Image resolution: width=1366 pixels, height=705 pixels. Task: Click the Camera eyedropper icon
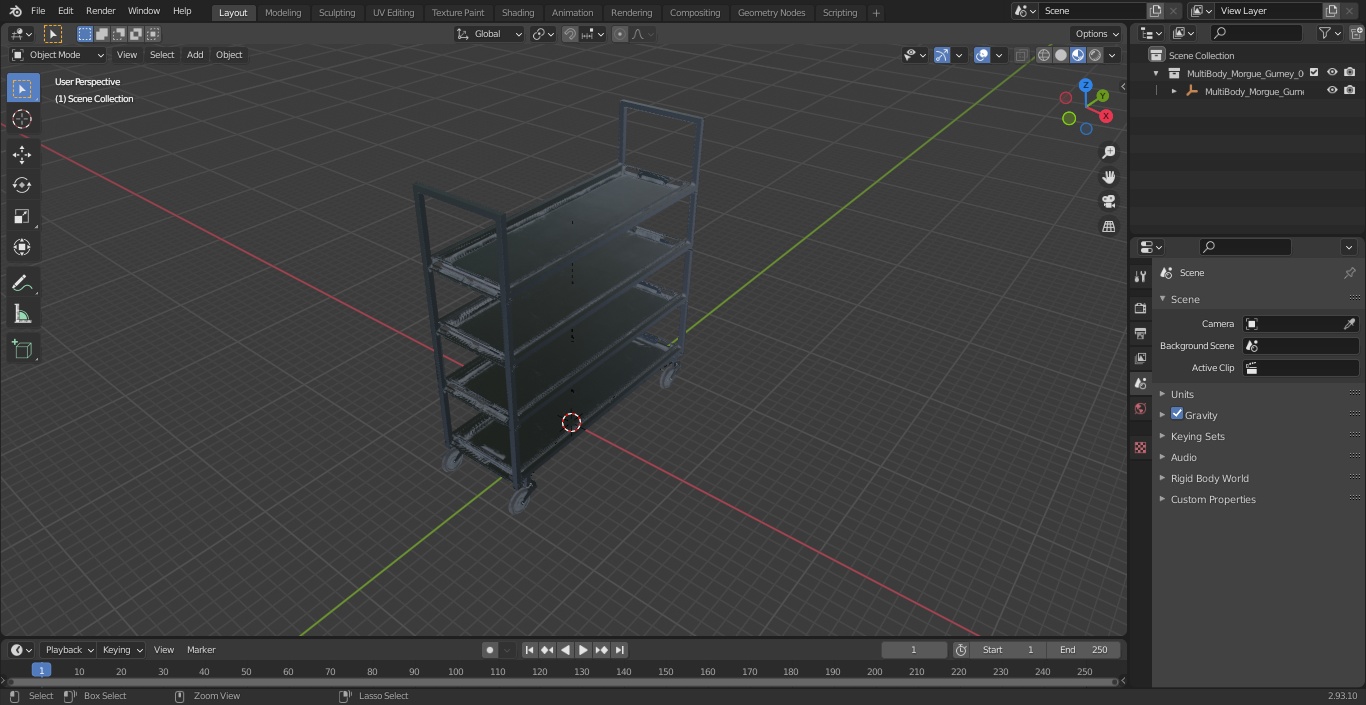pos(1349,324)
